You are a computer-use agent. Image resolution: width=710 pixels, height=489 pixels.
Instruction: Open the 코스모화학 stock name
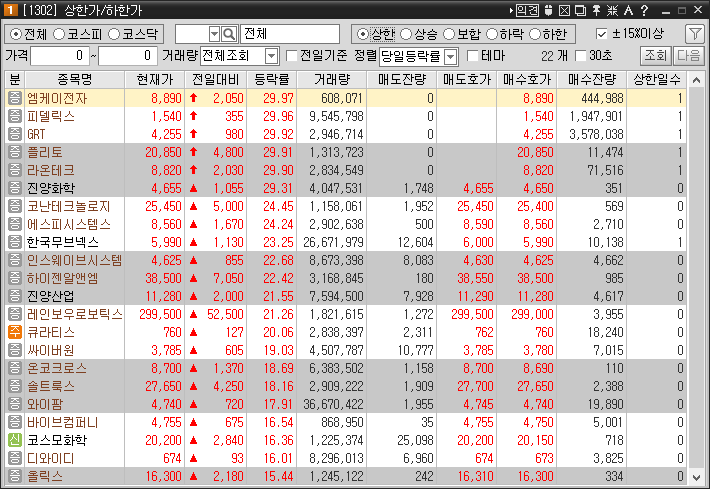coord(57,440)
